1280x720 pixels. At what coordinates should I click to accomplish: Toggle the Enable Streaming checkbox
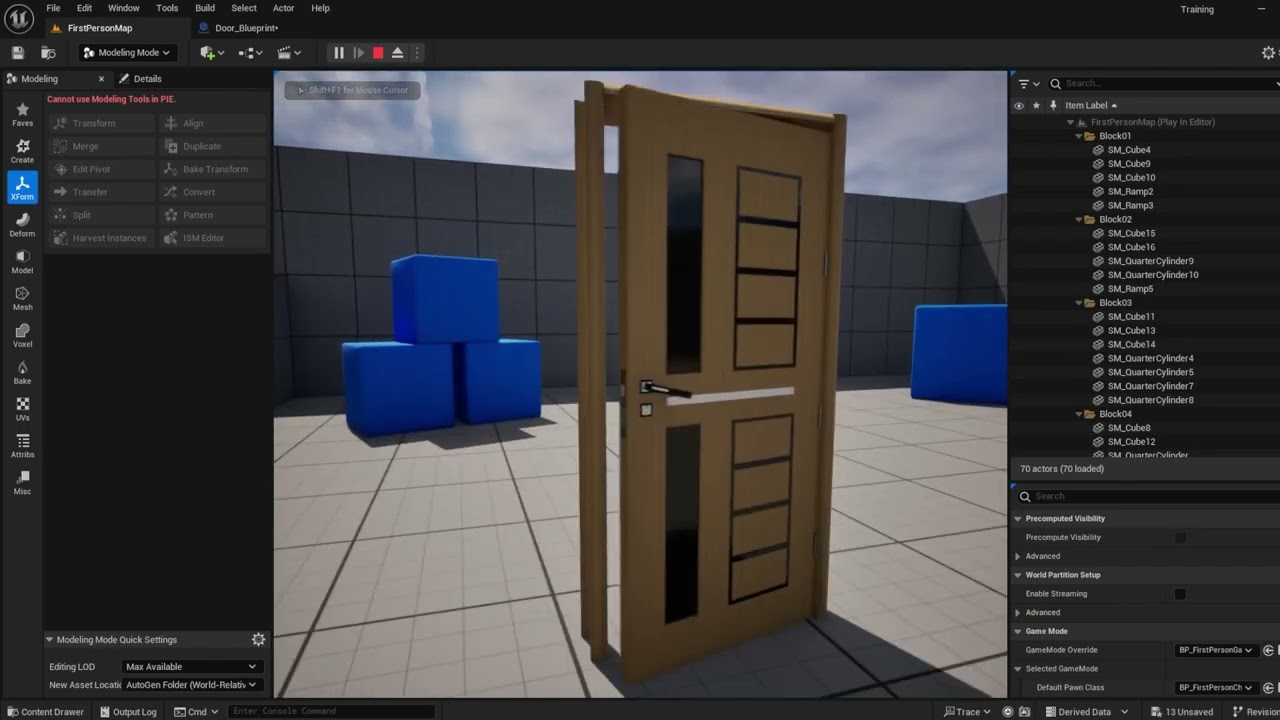[1180, 594]
